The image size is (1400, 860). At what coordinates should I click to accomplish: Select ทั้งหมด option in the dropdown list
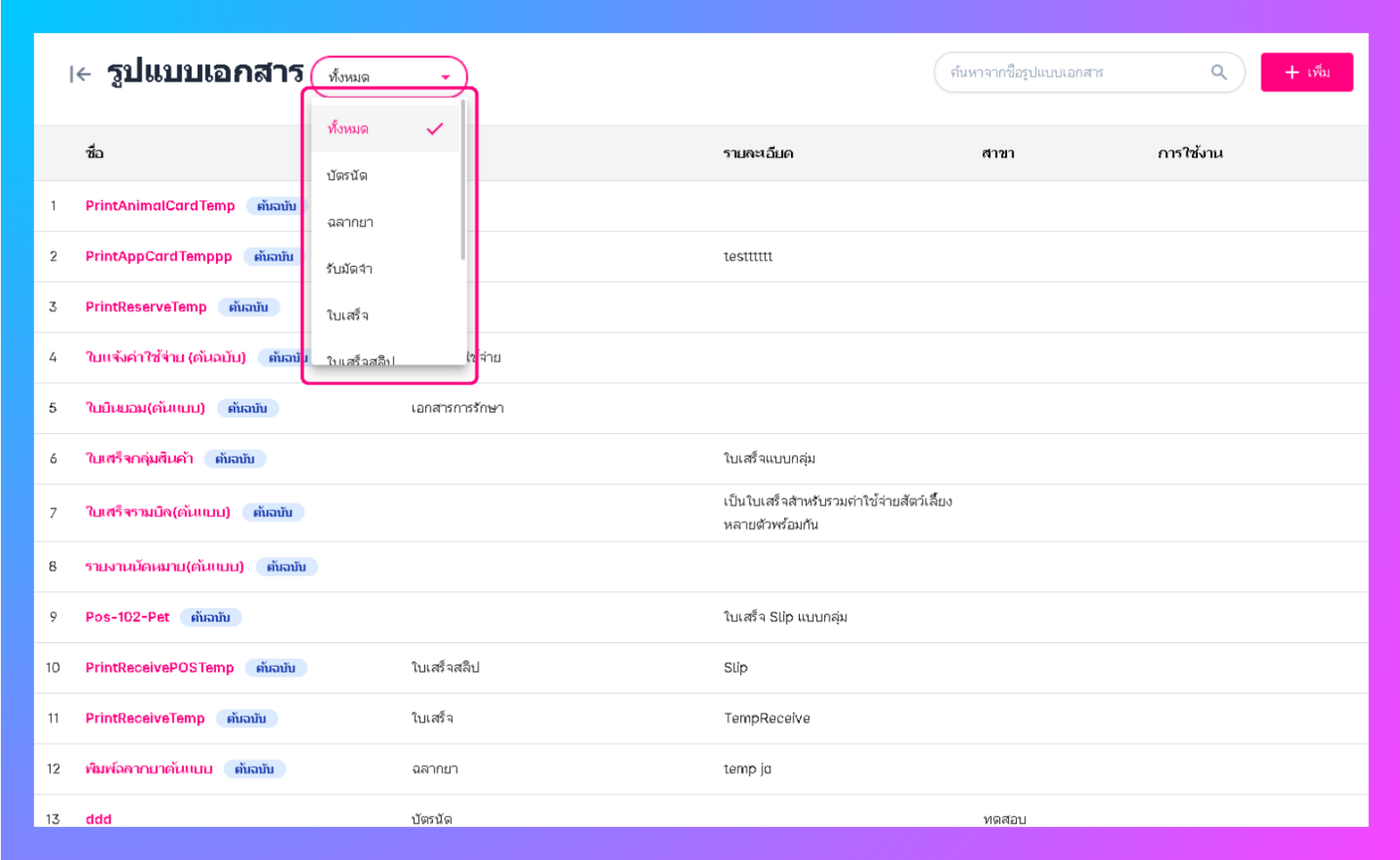click(x=386, y=129)
